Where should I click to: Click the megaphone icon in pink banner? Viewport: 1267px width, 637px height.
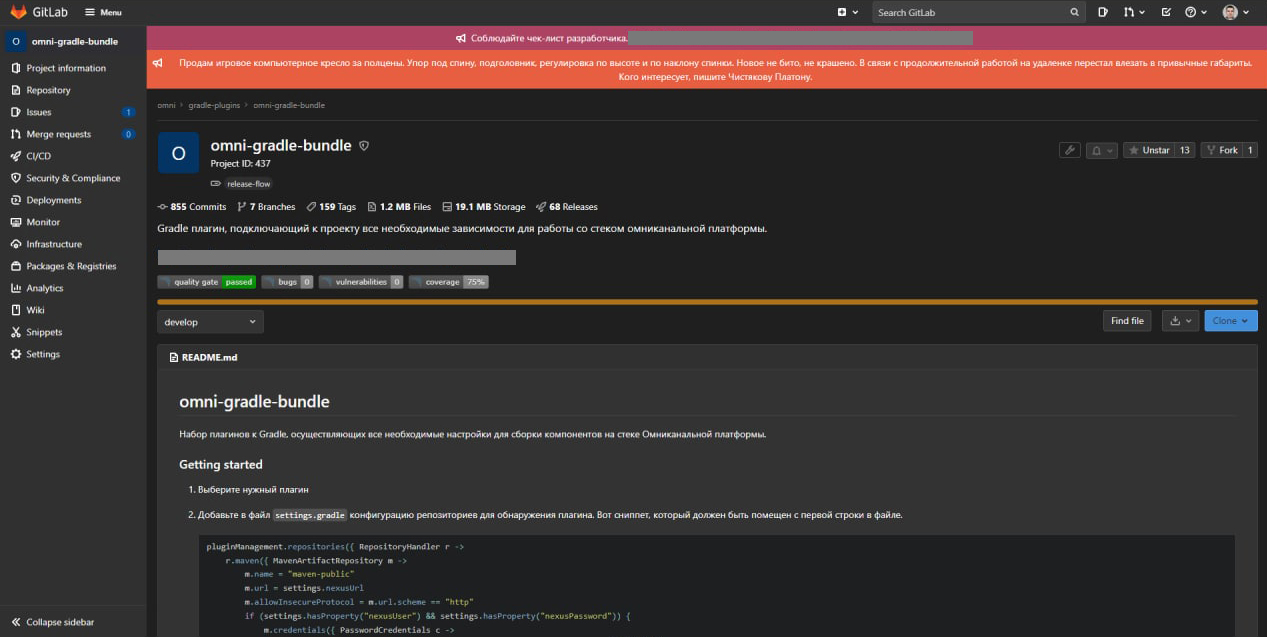461,38
